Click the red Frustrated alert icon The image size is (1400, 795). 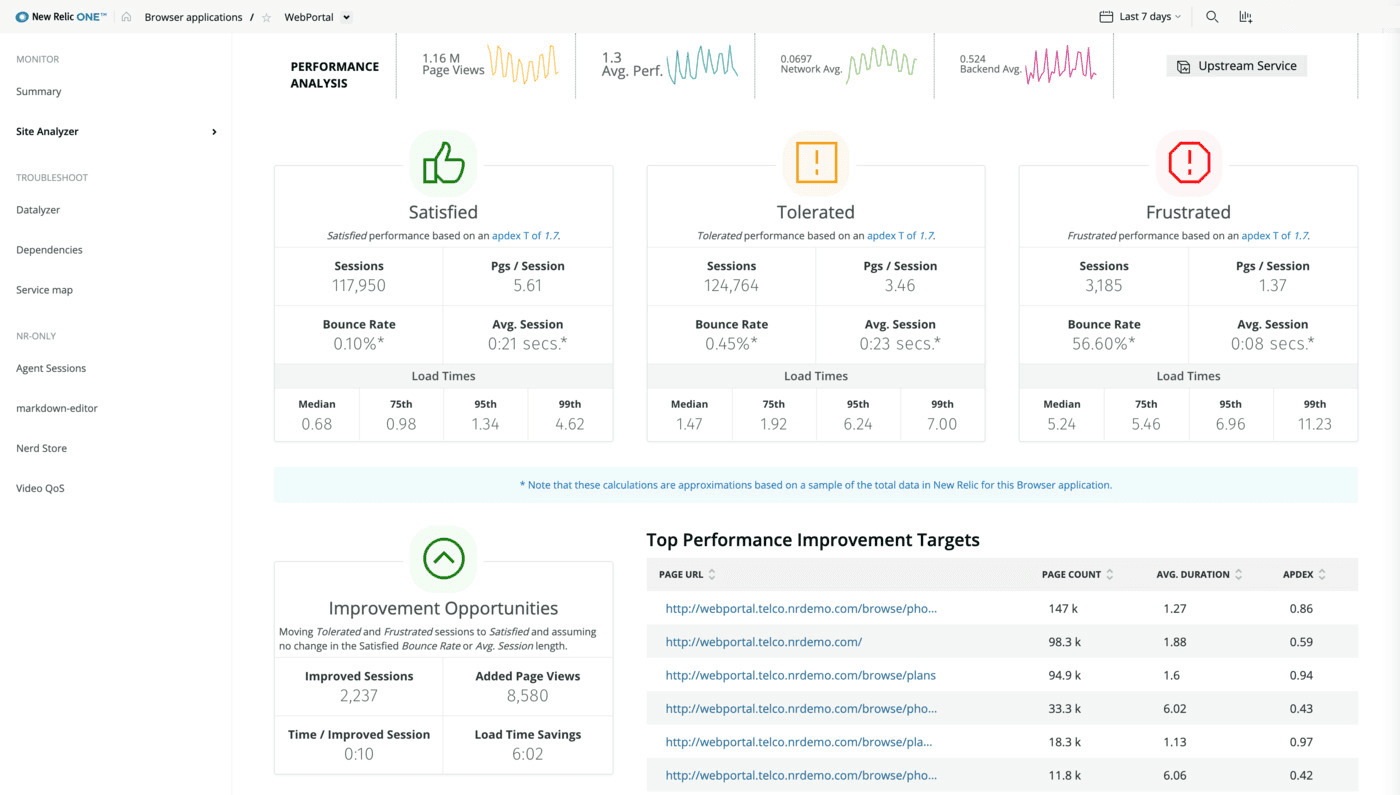1188,161
